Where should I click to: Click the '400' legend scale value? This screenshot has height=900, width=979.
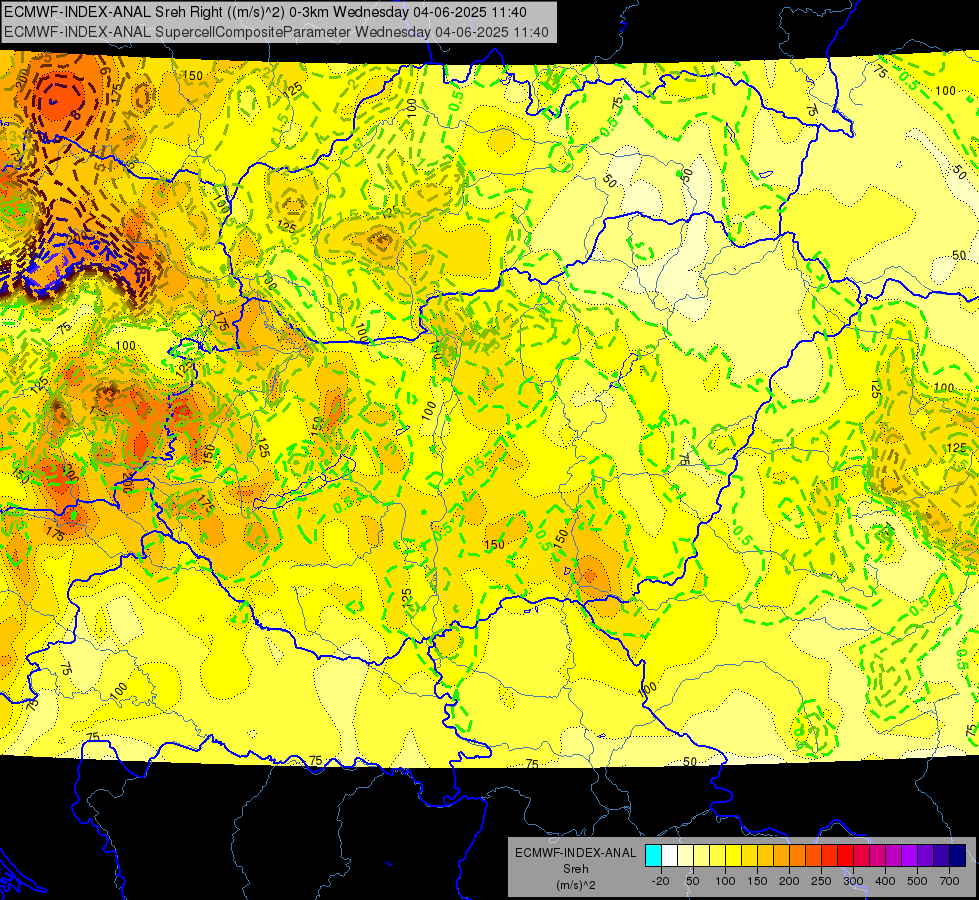click(885, 881)
